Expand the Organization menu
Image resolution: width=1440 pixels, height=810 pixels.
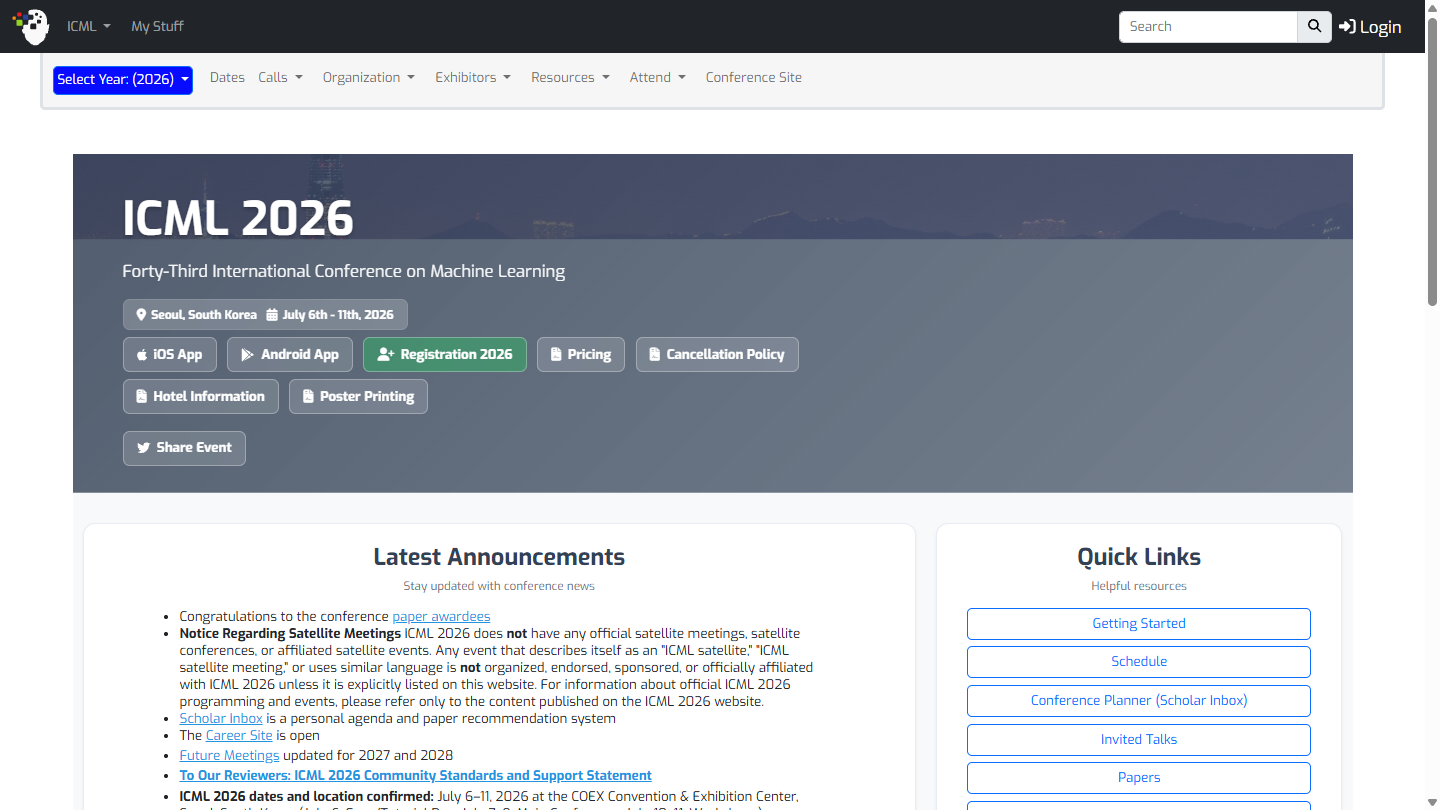[368, 77]
